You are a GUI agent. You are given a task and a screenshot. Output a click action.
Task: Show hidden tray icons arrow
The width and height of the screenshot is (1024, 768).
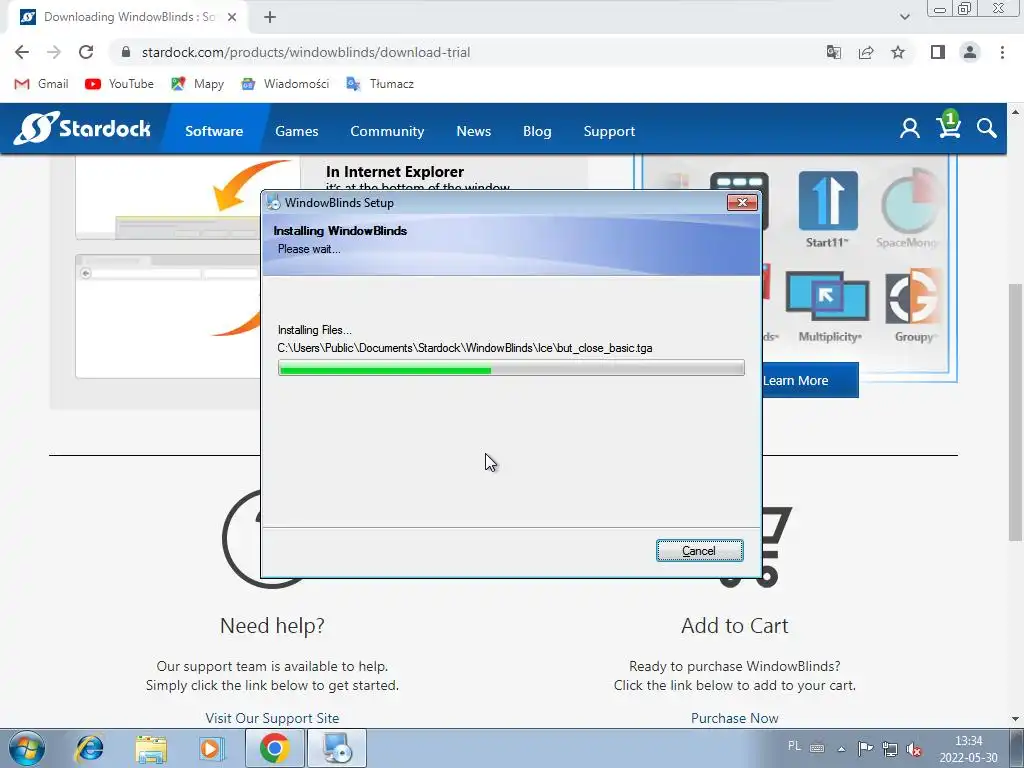[842, 749]
